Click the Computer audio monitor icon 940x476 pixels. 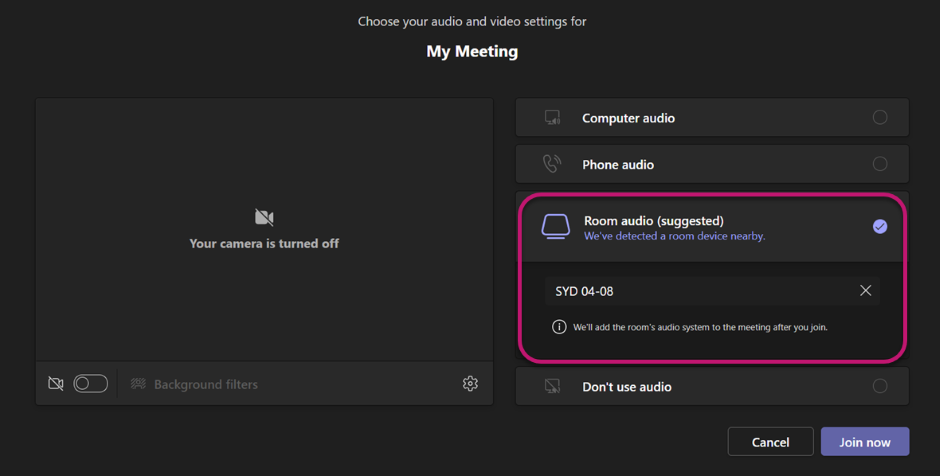click(552, 118)
